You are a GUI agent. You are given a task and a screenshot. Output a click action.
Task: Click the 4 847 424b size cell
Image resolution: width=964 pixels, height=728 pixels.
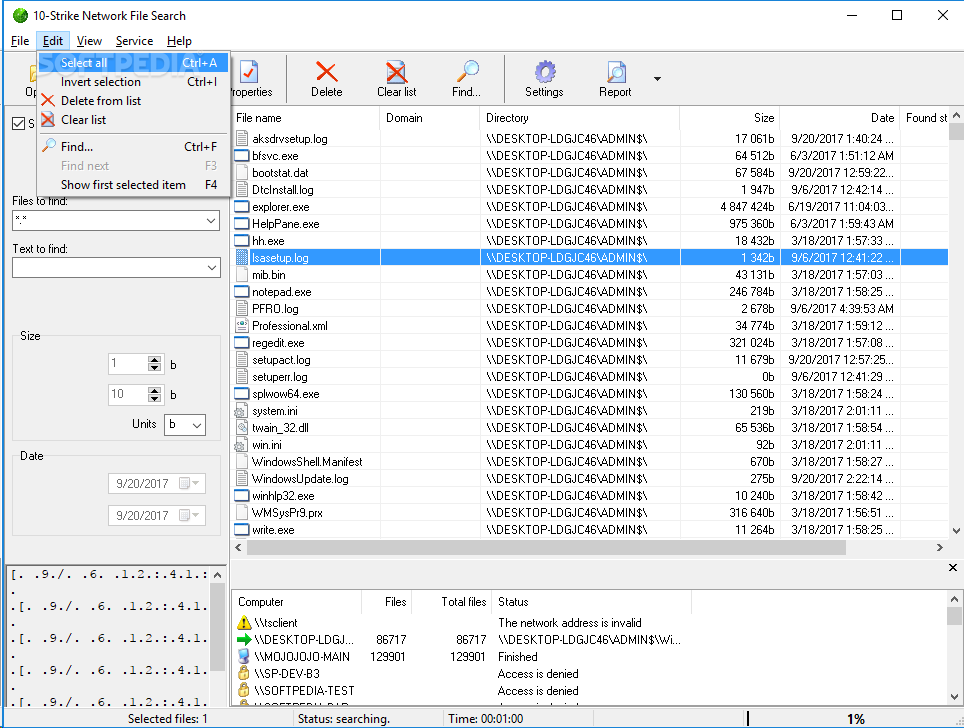(x=747, y=207)
